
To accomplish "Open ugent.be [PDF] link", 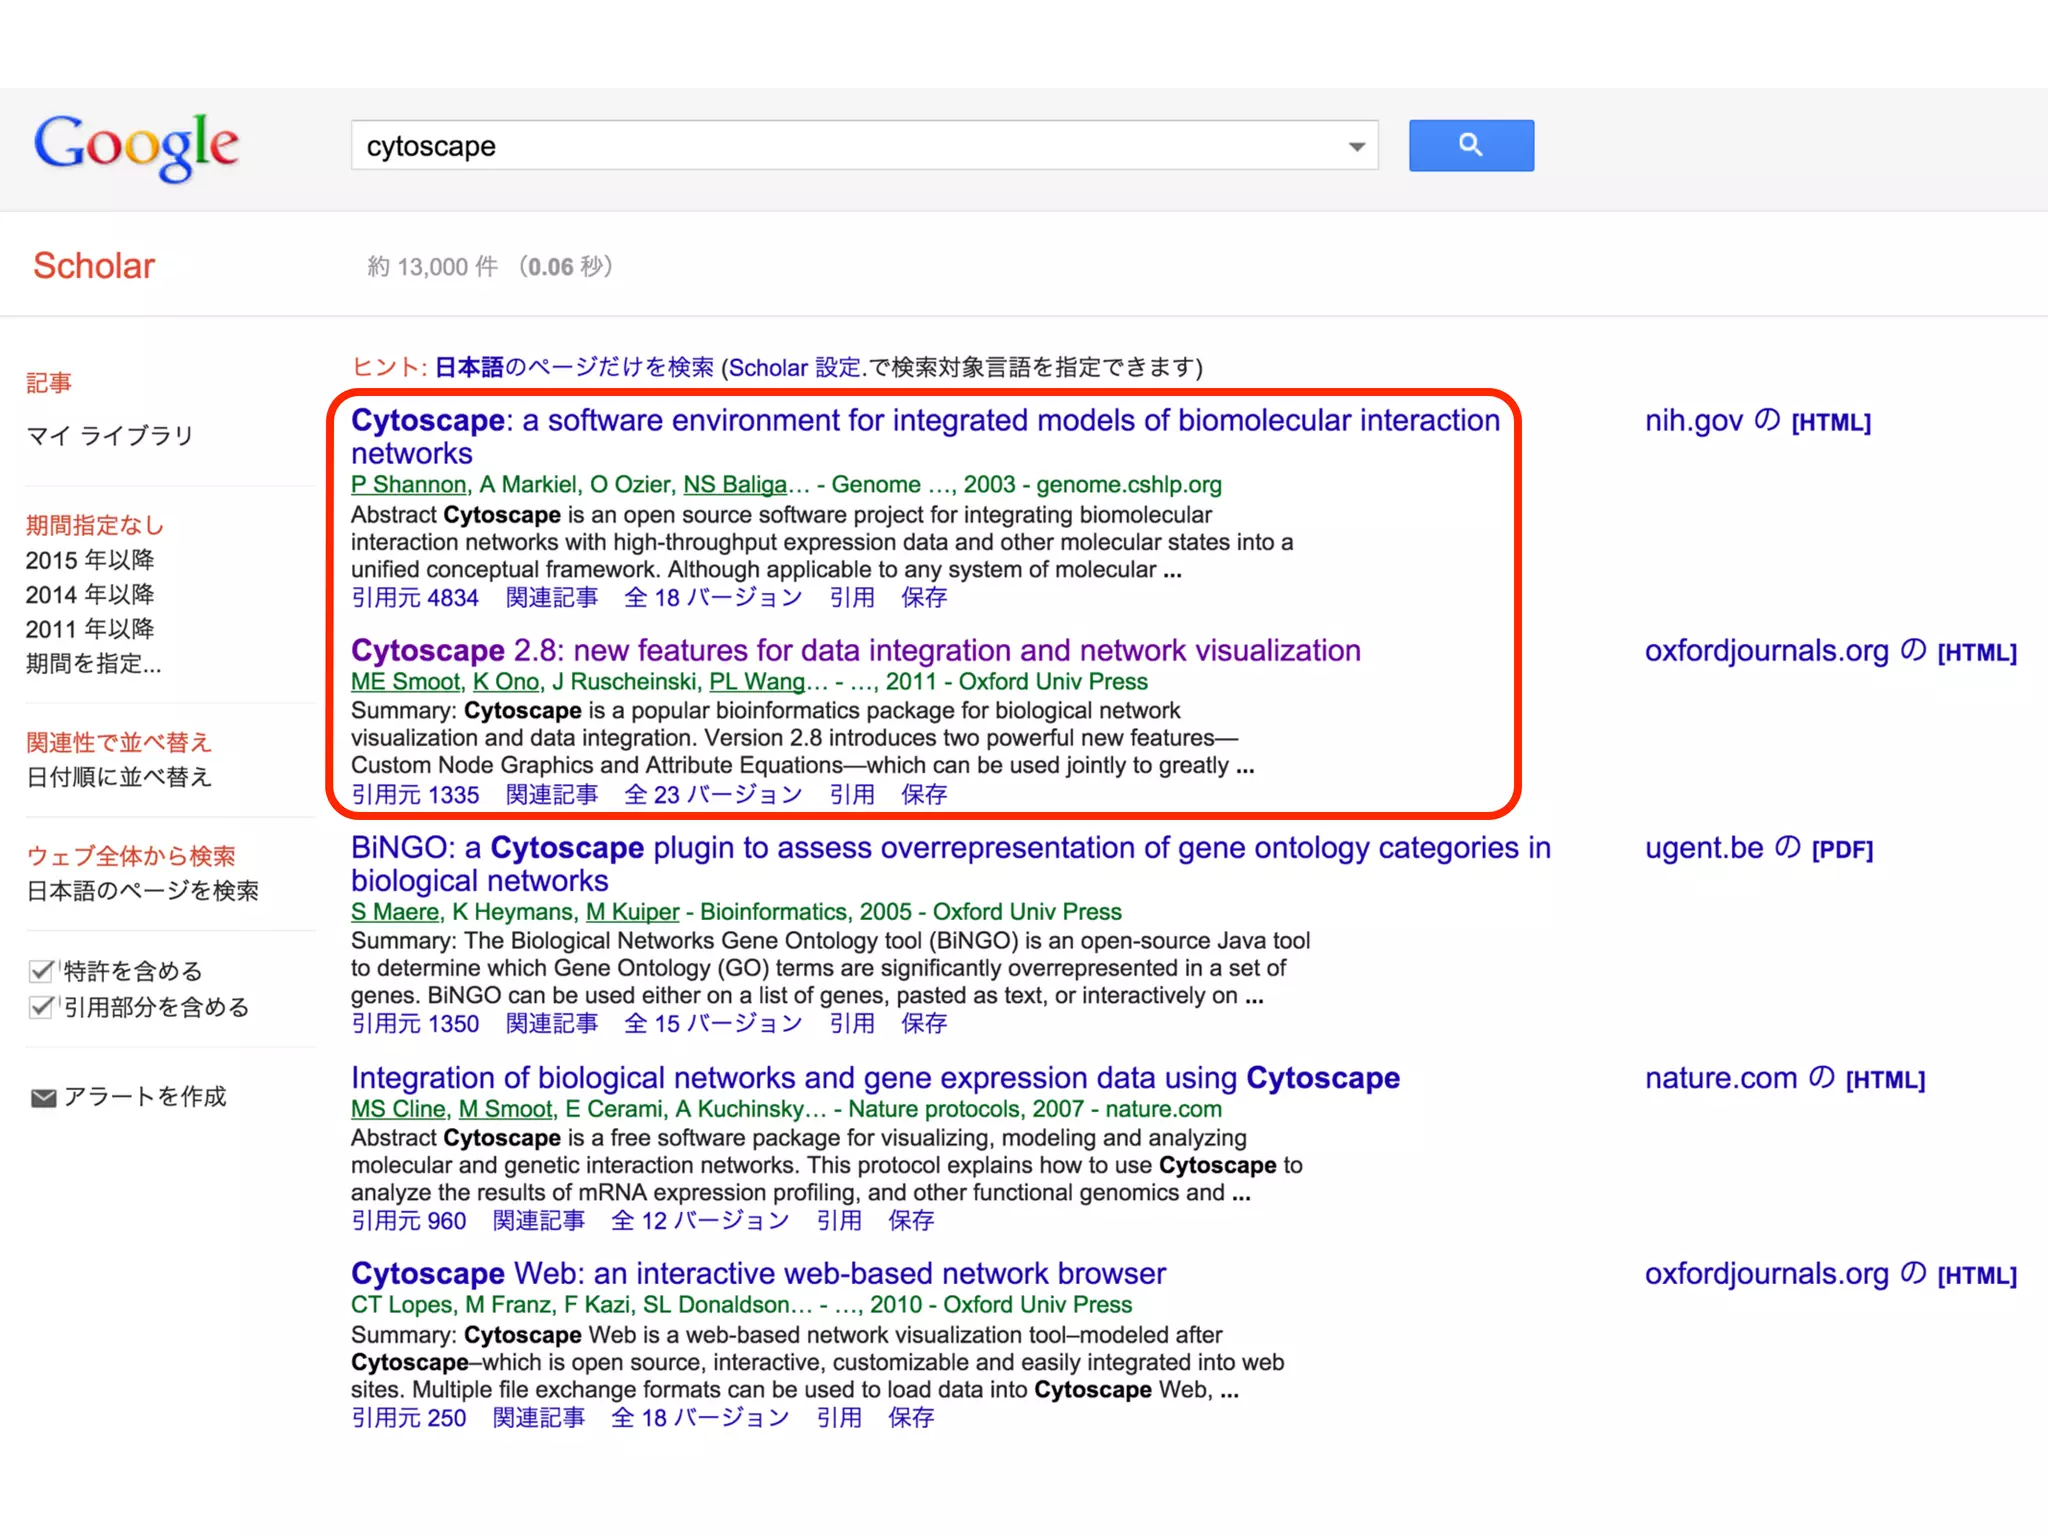I will (x=1758, y=848).
